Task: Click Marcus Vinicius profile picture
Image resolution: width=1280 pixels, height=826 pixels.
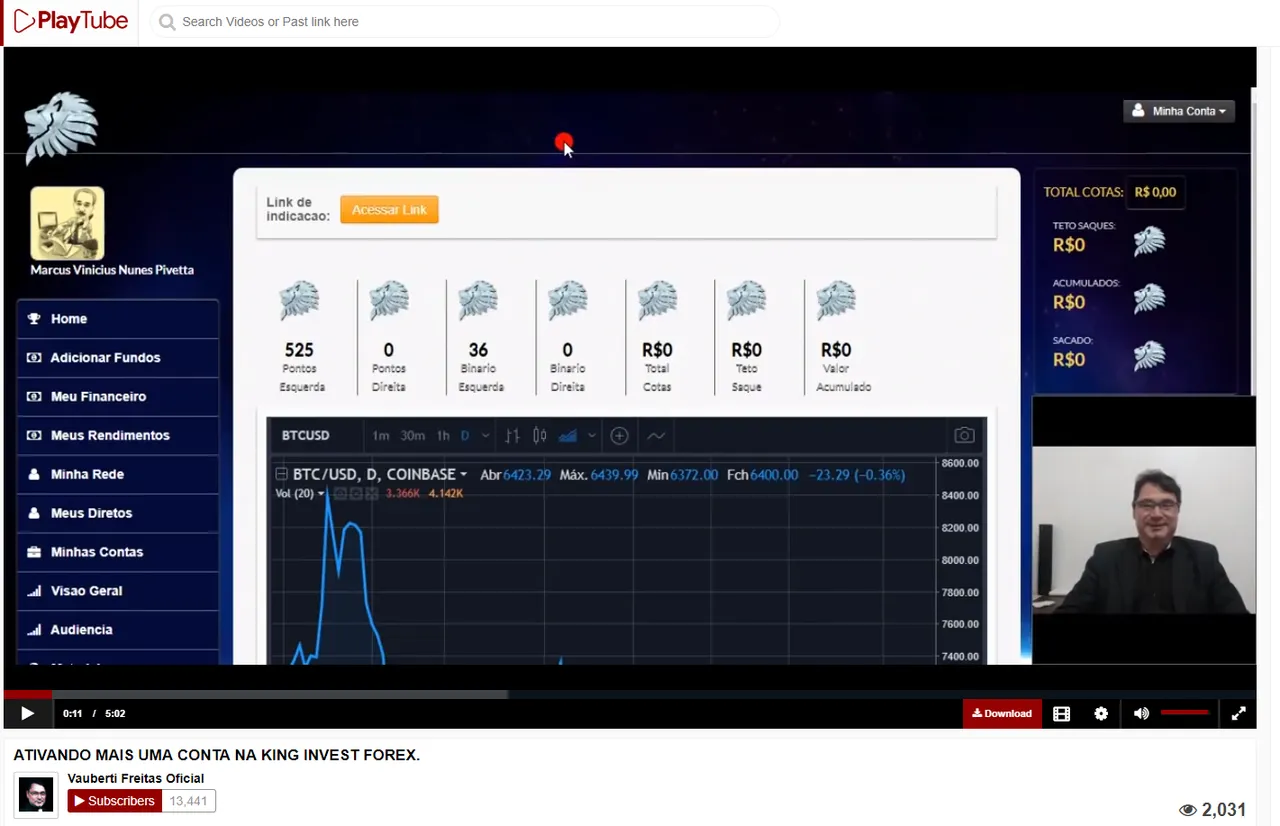Action: (x=67, y=223)
